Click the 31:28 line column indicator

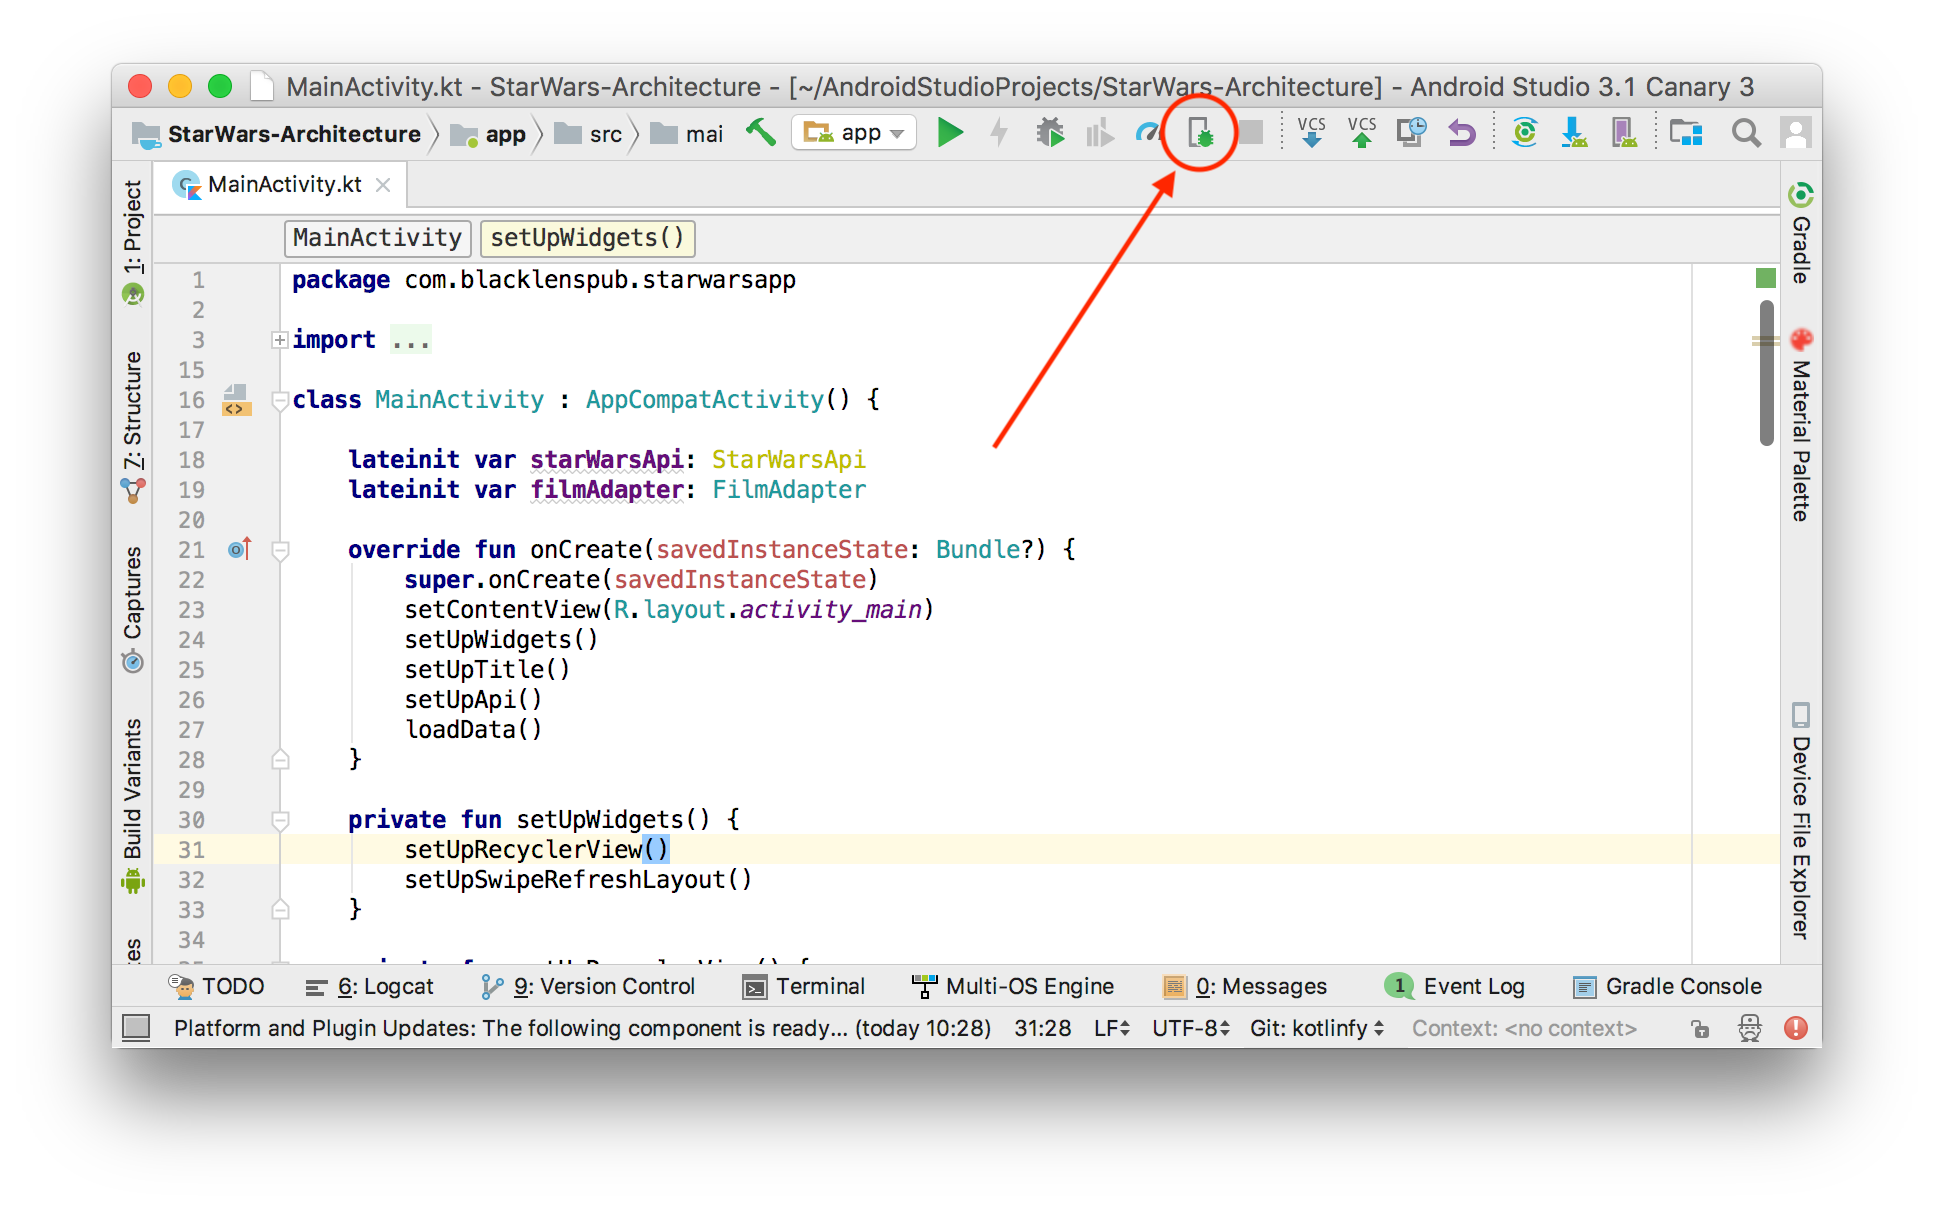[x=1042, y=1028]
